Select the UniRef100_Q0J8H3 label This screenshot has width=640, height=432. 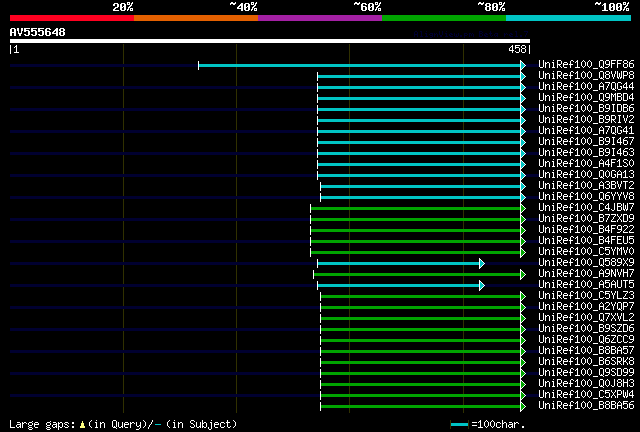pos(586,384)
